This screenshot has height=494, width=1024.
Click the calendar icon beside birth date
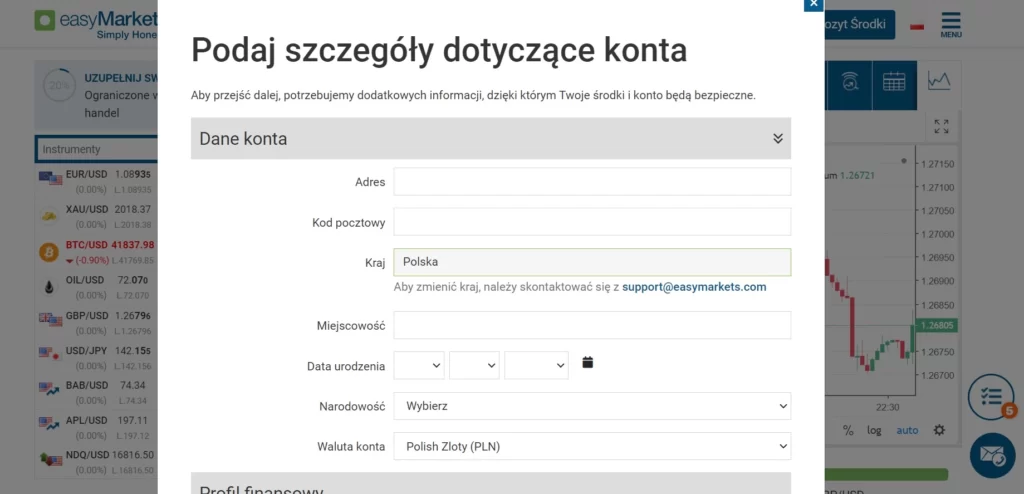tap(588, 363)
